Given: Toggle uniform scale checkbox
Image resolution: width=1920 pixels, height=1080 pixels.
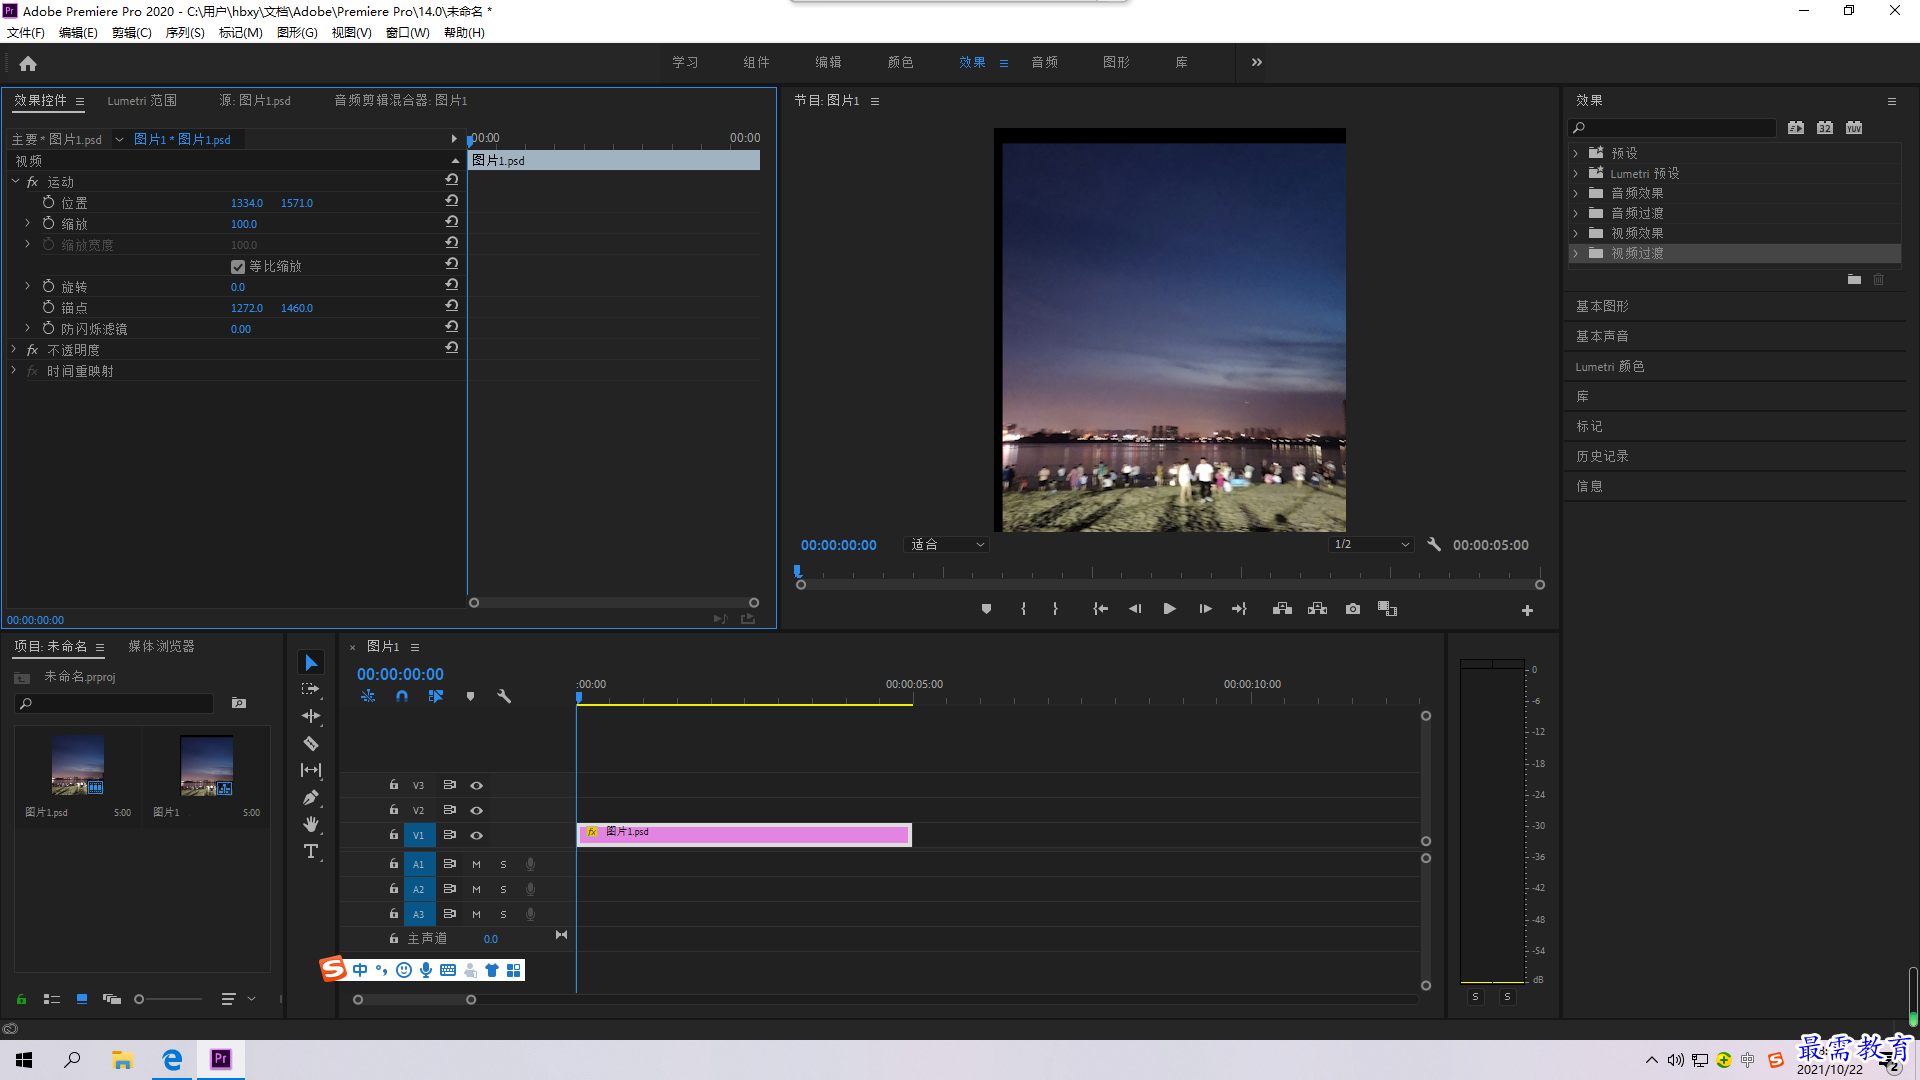Looking at the screenshot, I should click(238, 267).
